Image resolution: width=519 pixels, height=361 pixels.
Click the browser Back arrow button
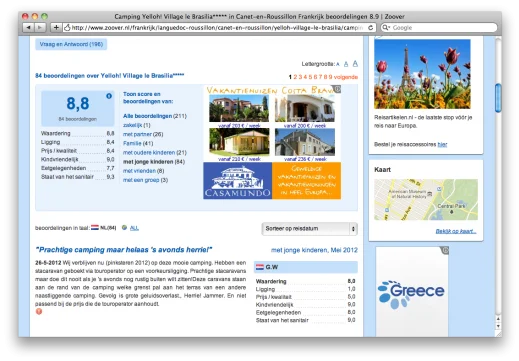click(28, 28)
